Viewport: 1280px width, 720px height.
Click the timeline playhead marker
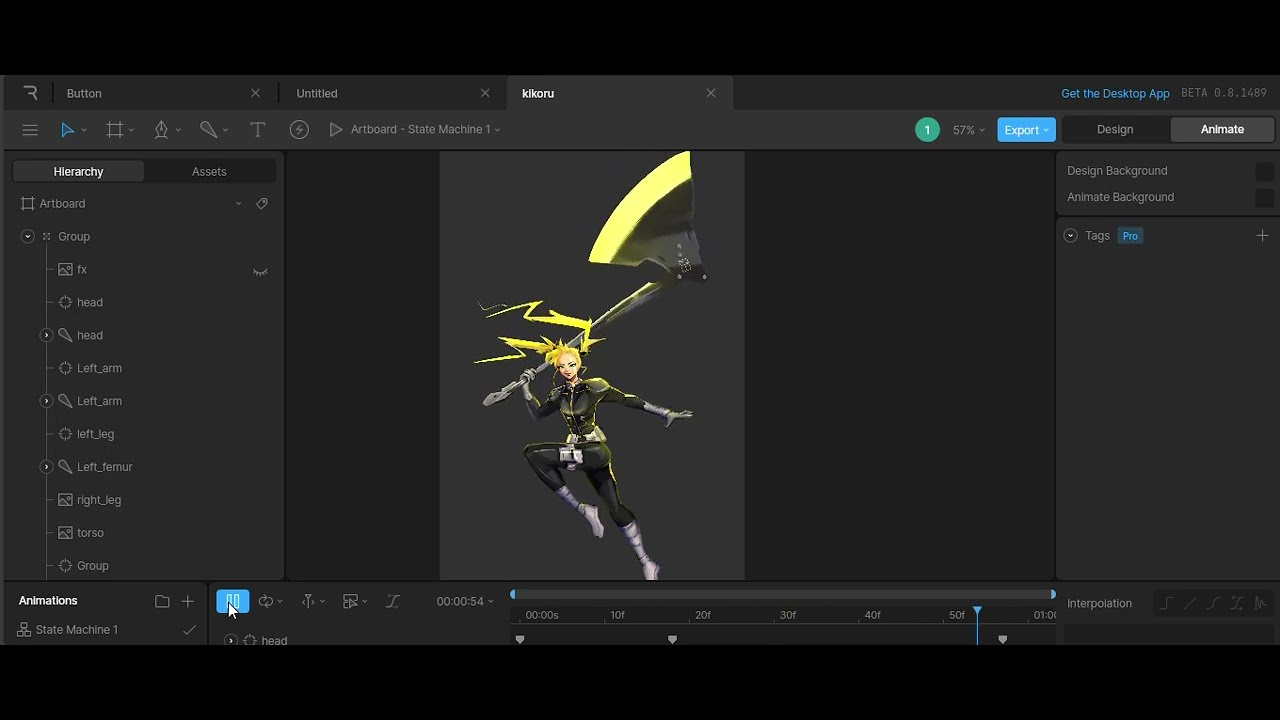(x=977, y=611)
